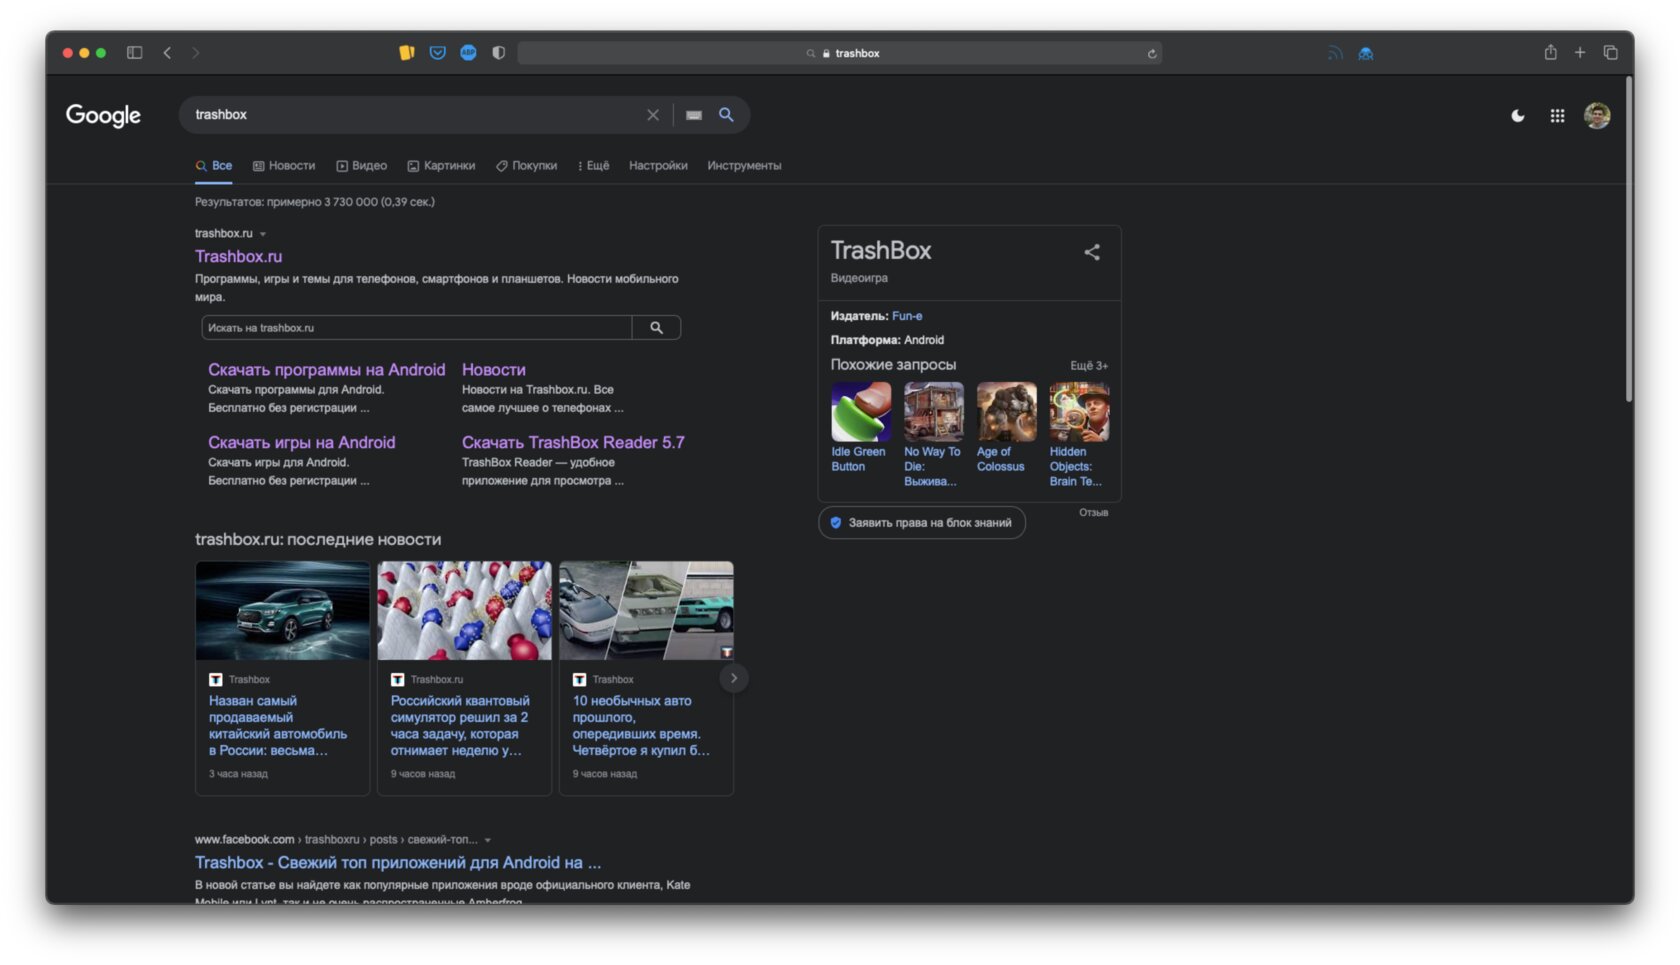Expand the trashbox.ru result options arrow
This screenshot has width=1680, height=965.
point(263,234)
